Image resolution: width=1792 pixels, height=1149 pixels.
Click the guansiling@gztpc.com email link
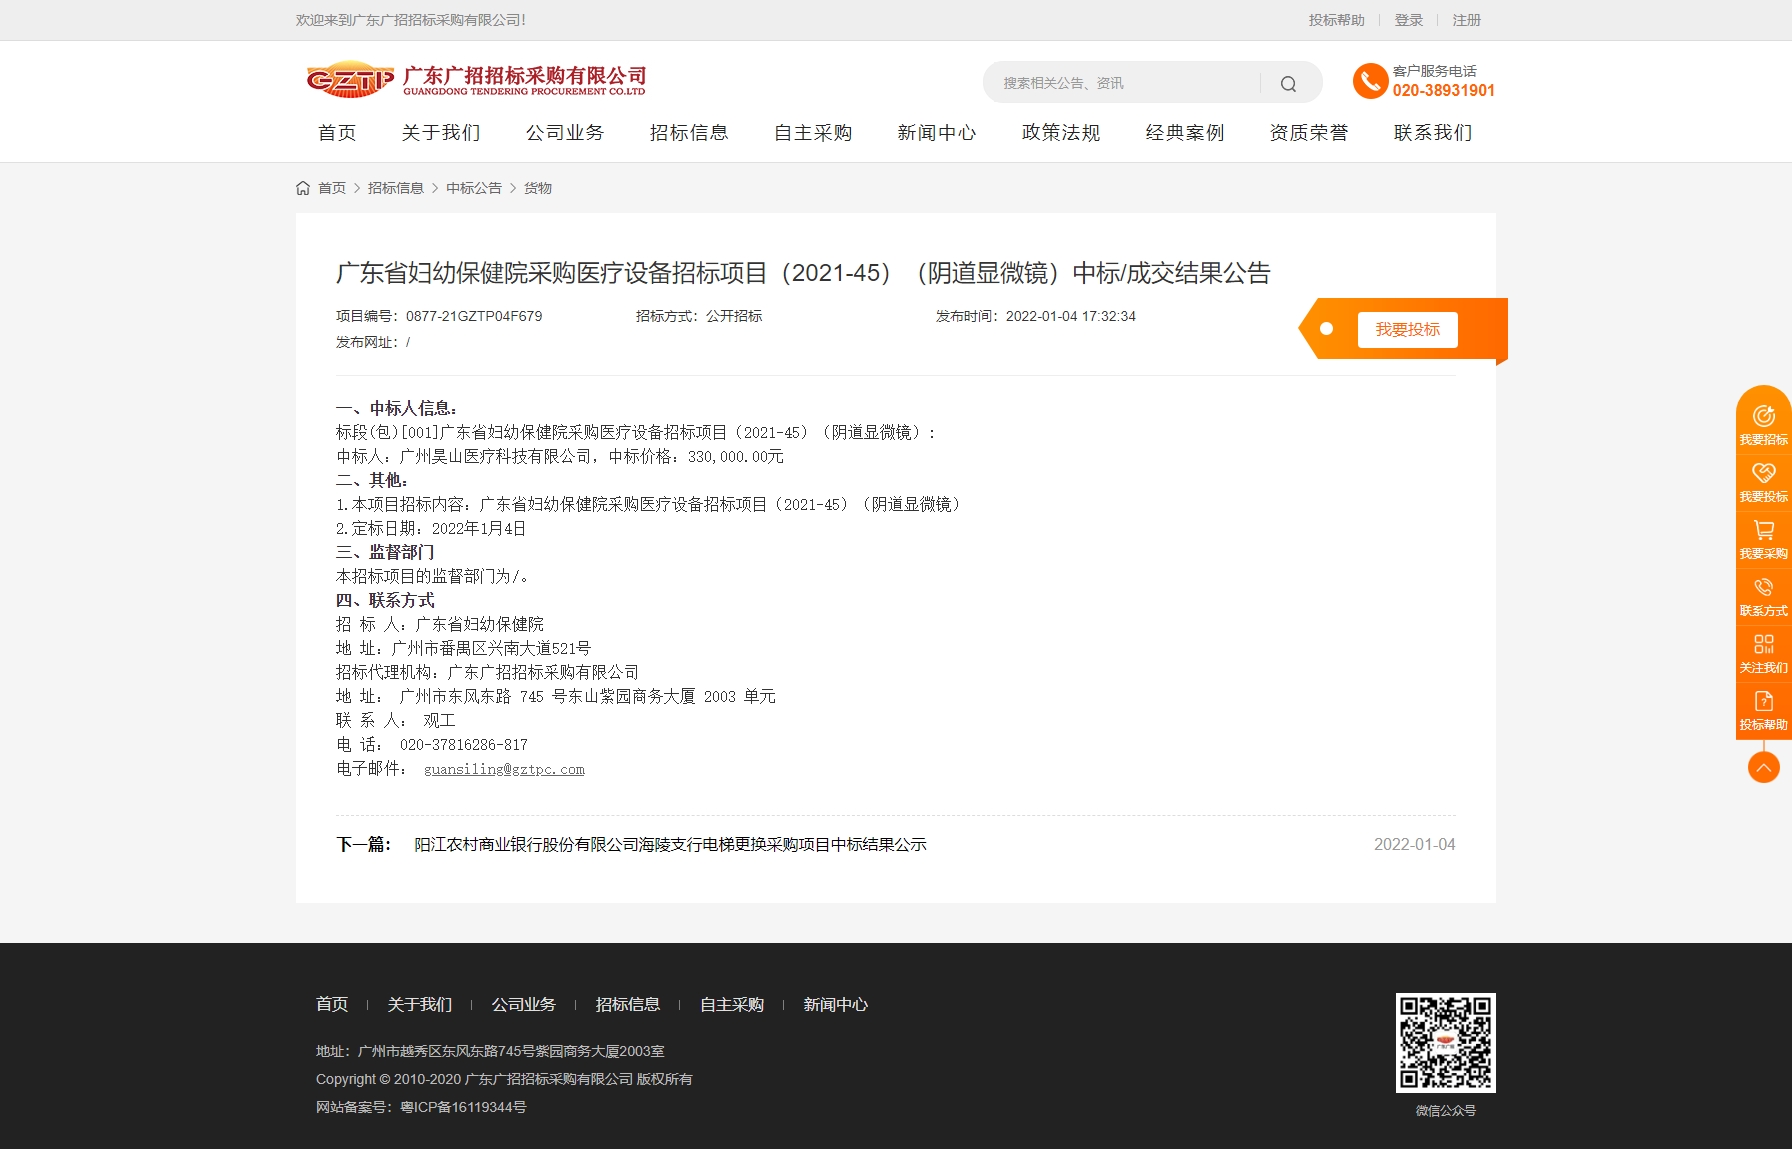[x=504, y=769]
